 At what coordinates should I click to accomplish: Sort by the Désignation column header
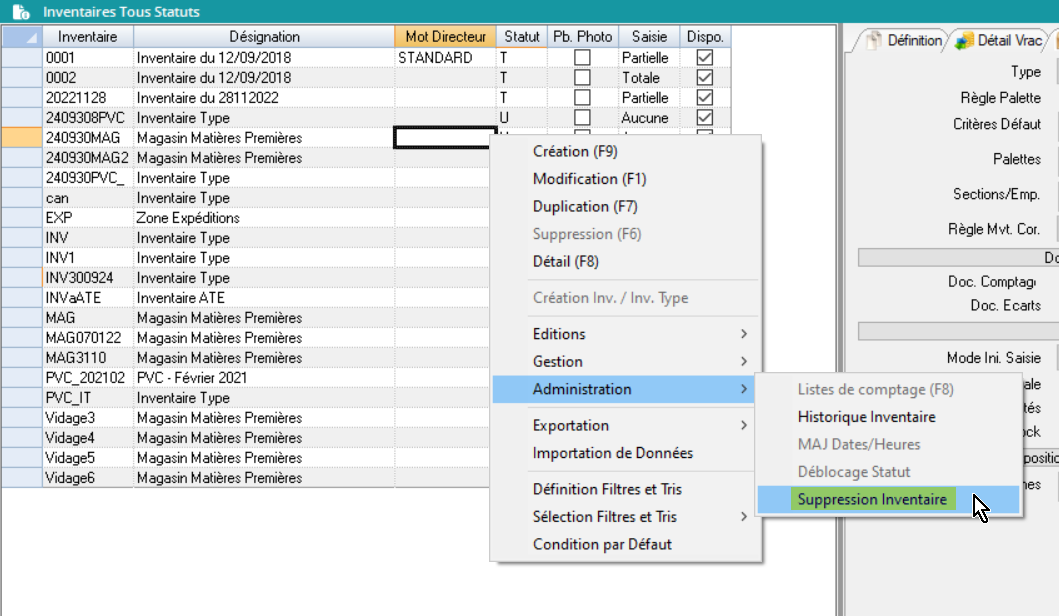click(x=264, y=37)
